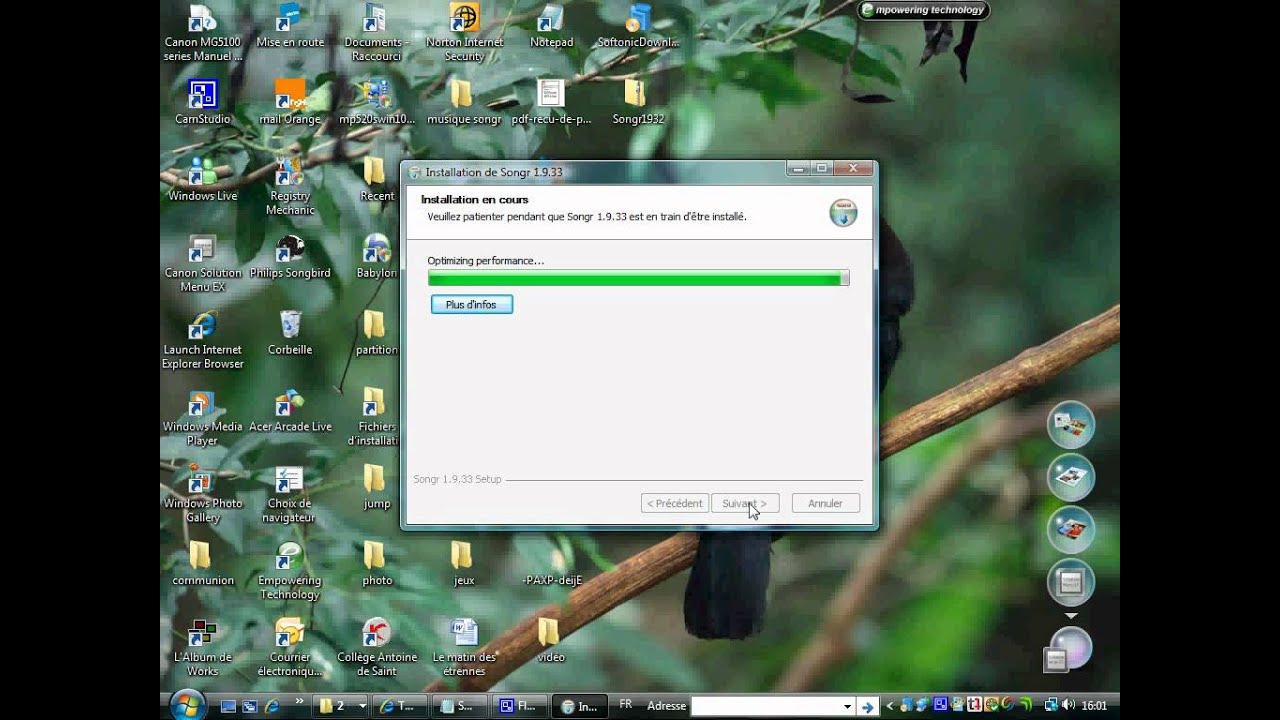This screenshot has height=720, width=1280.
Task: Click the volume speaker tray icon
Action: (1067, 706)
